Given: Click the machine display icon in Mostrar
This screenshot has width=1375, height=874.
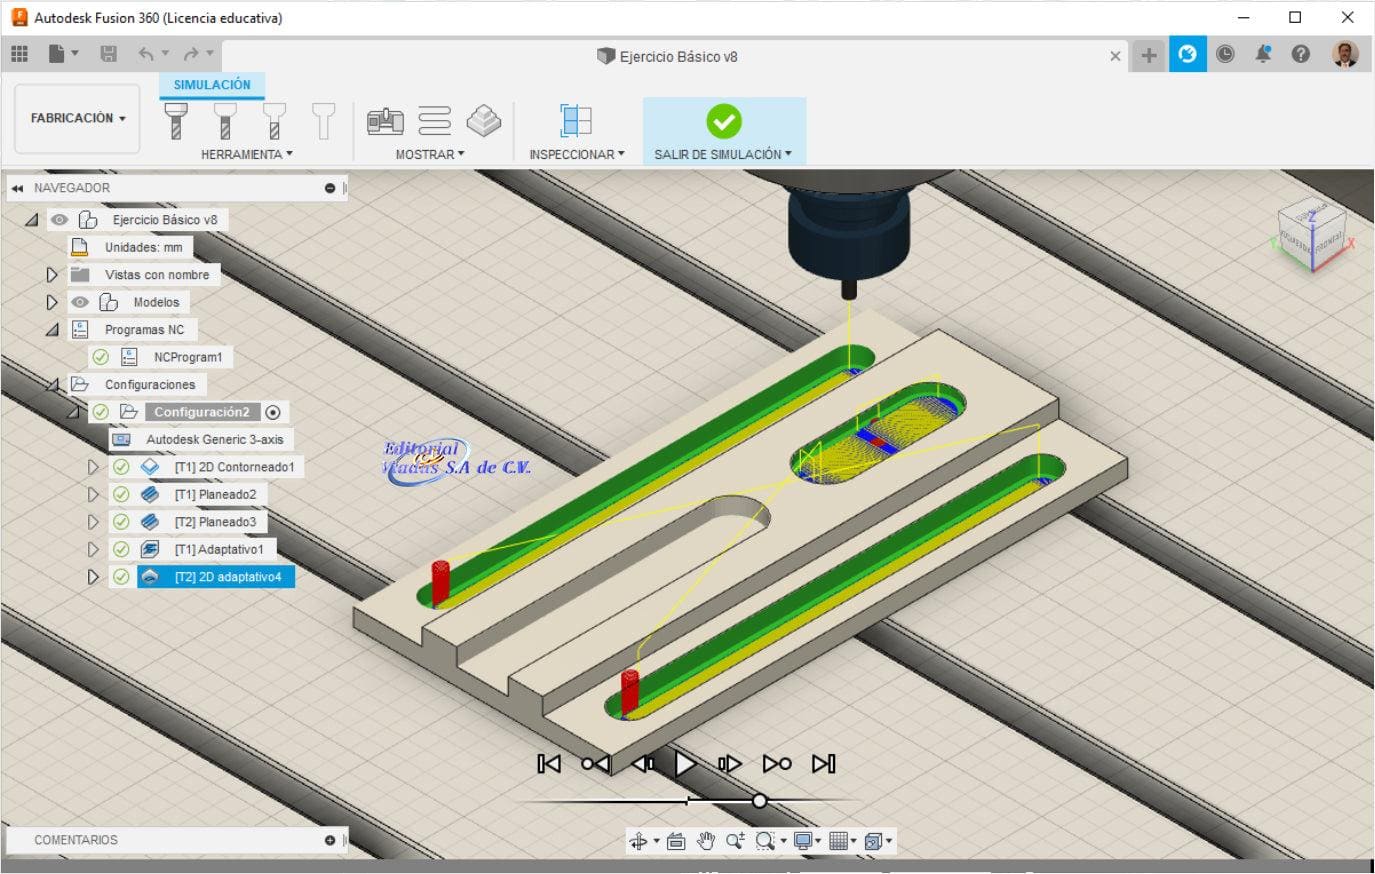Looking at the screenshot, I should click(385, 121).
